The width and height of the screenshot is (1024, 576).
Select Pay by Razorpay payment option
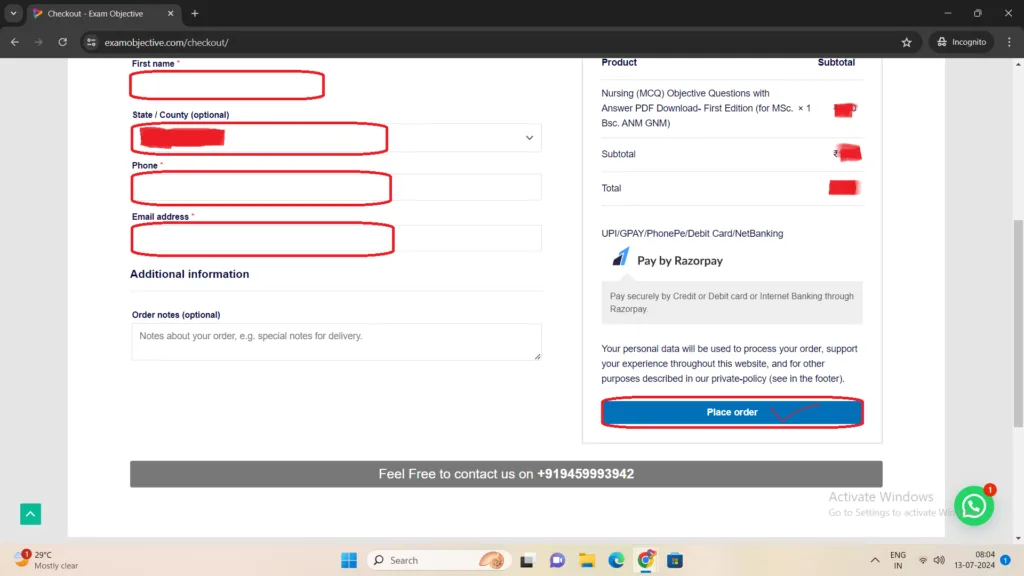tap(680, 261)
